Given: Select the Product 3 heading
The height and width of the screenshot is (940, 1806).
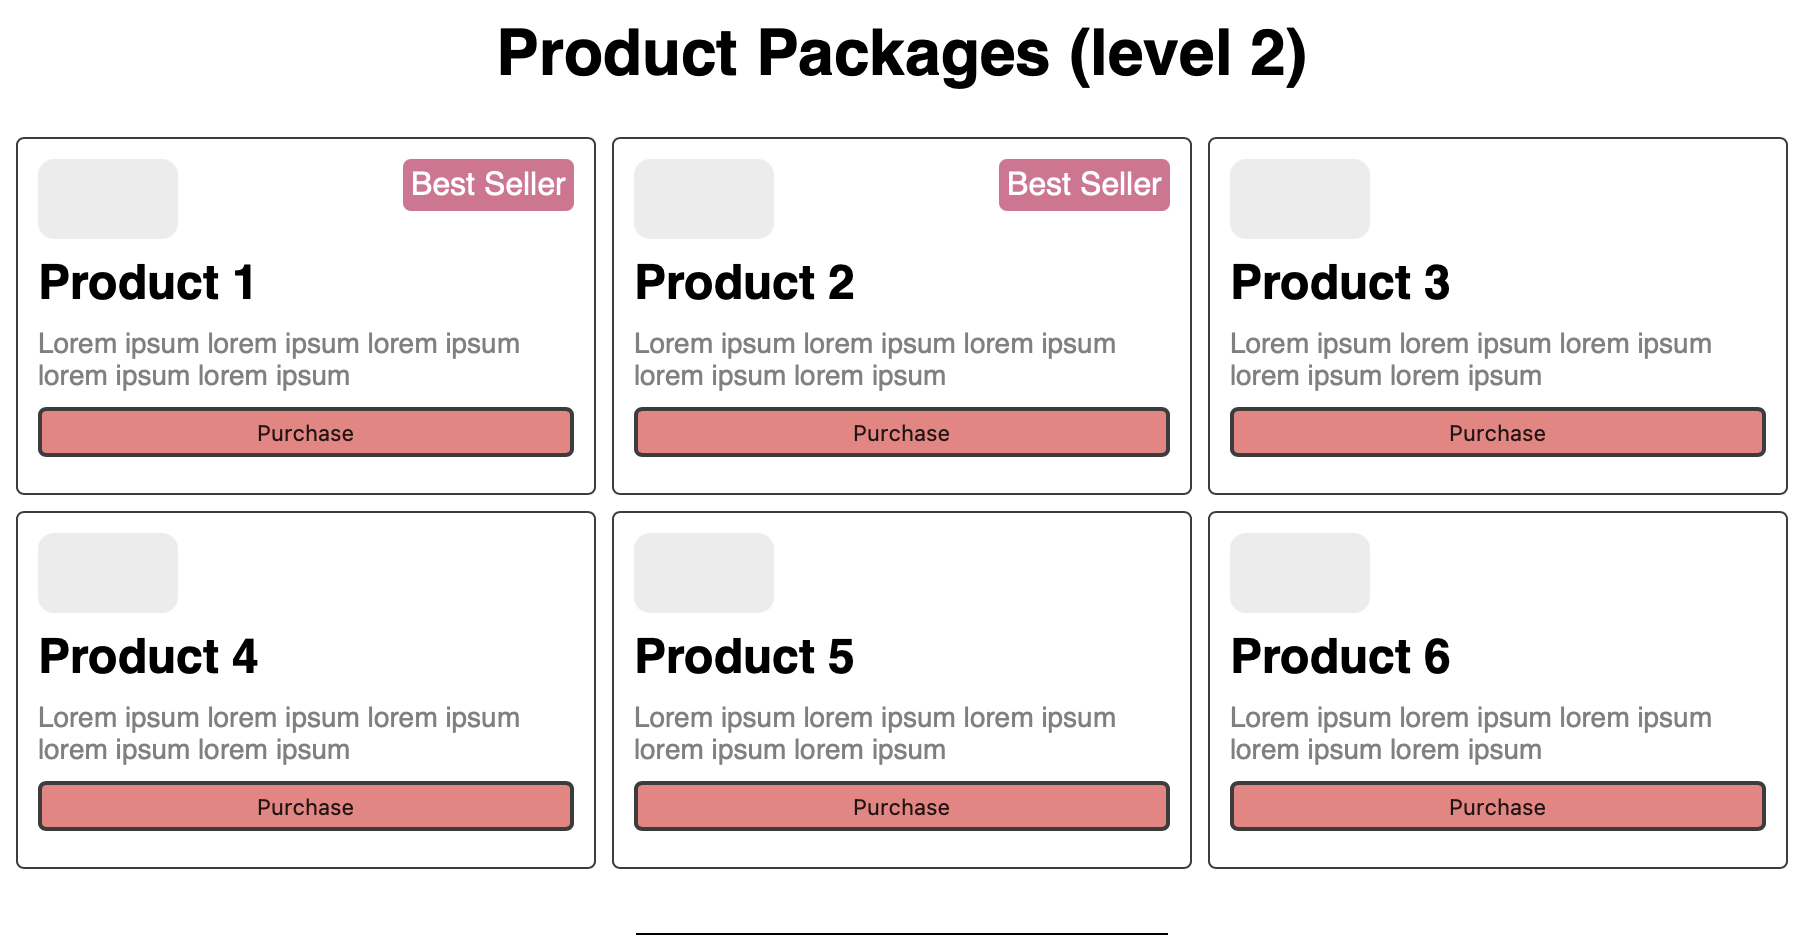Looking at the screenshot, I should (1340, 283).
